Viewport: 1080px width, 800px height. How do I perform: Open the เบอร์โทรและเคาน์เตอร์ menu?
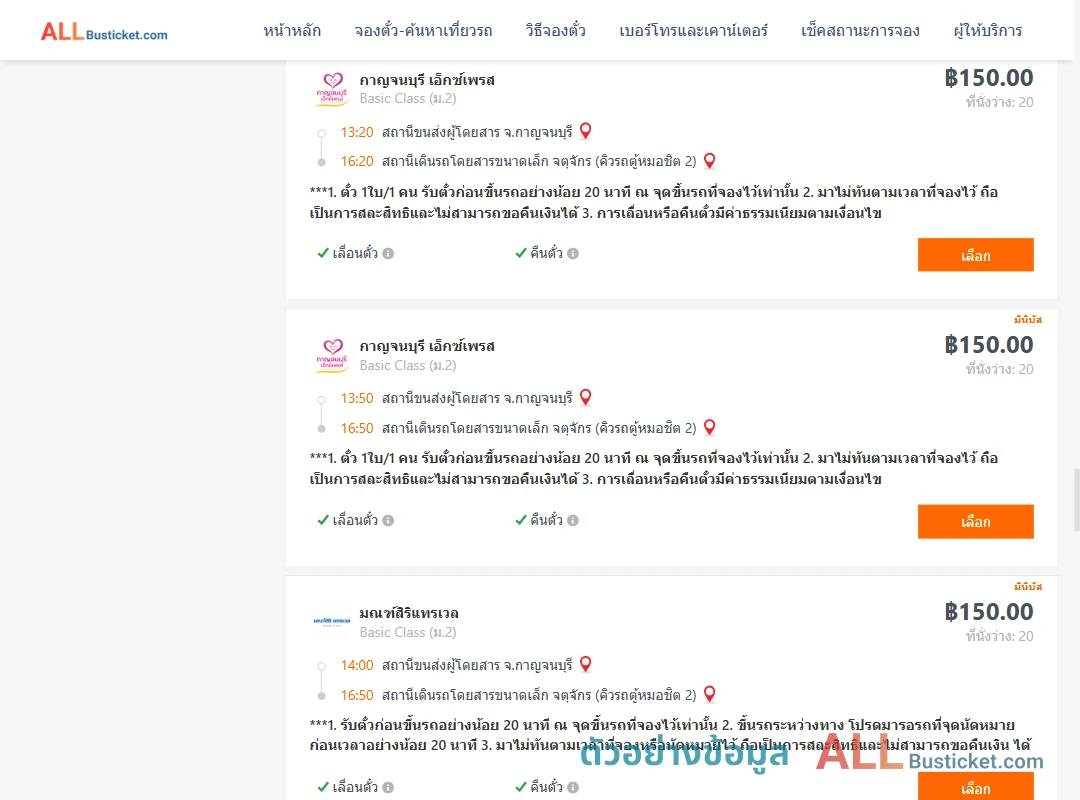click(x=693, y=31)
